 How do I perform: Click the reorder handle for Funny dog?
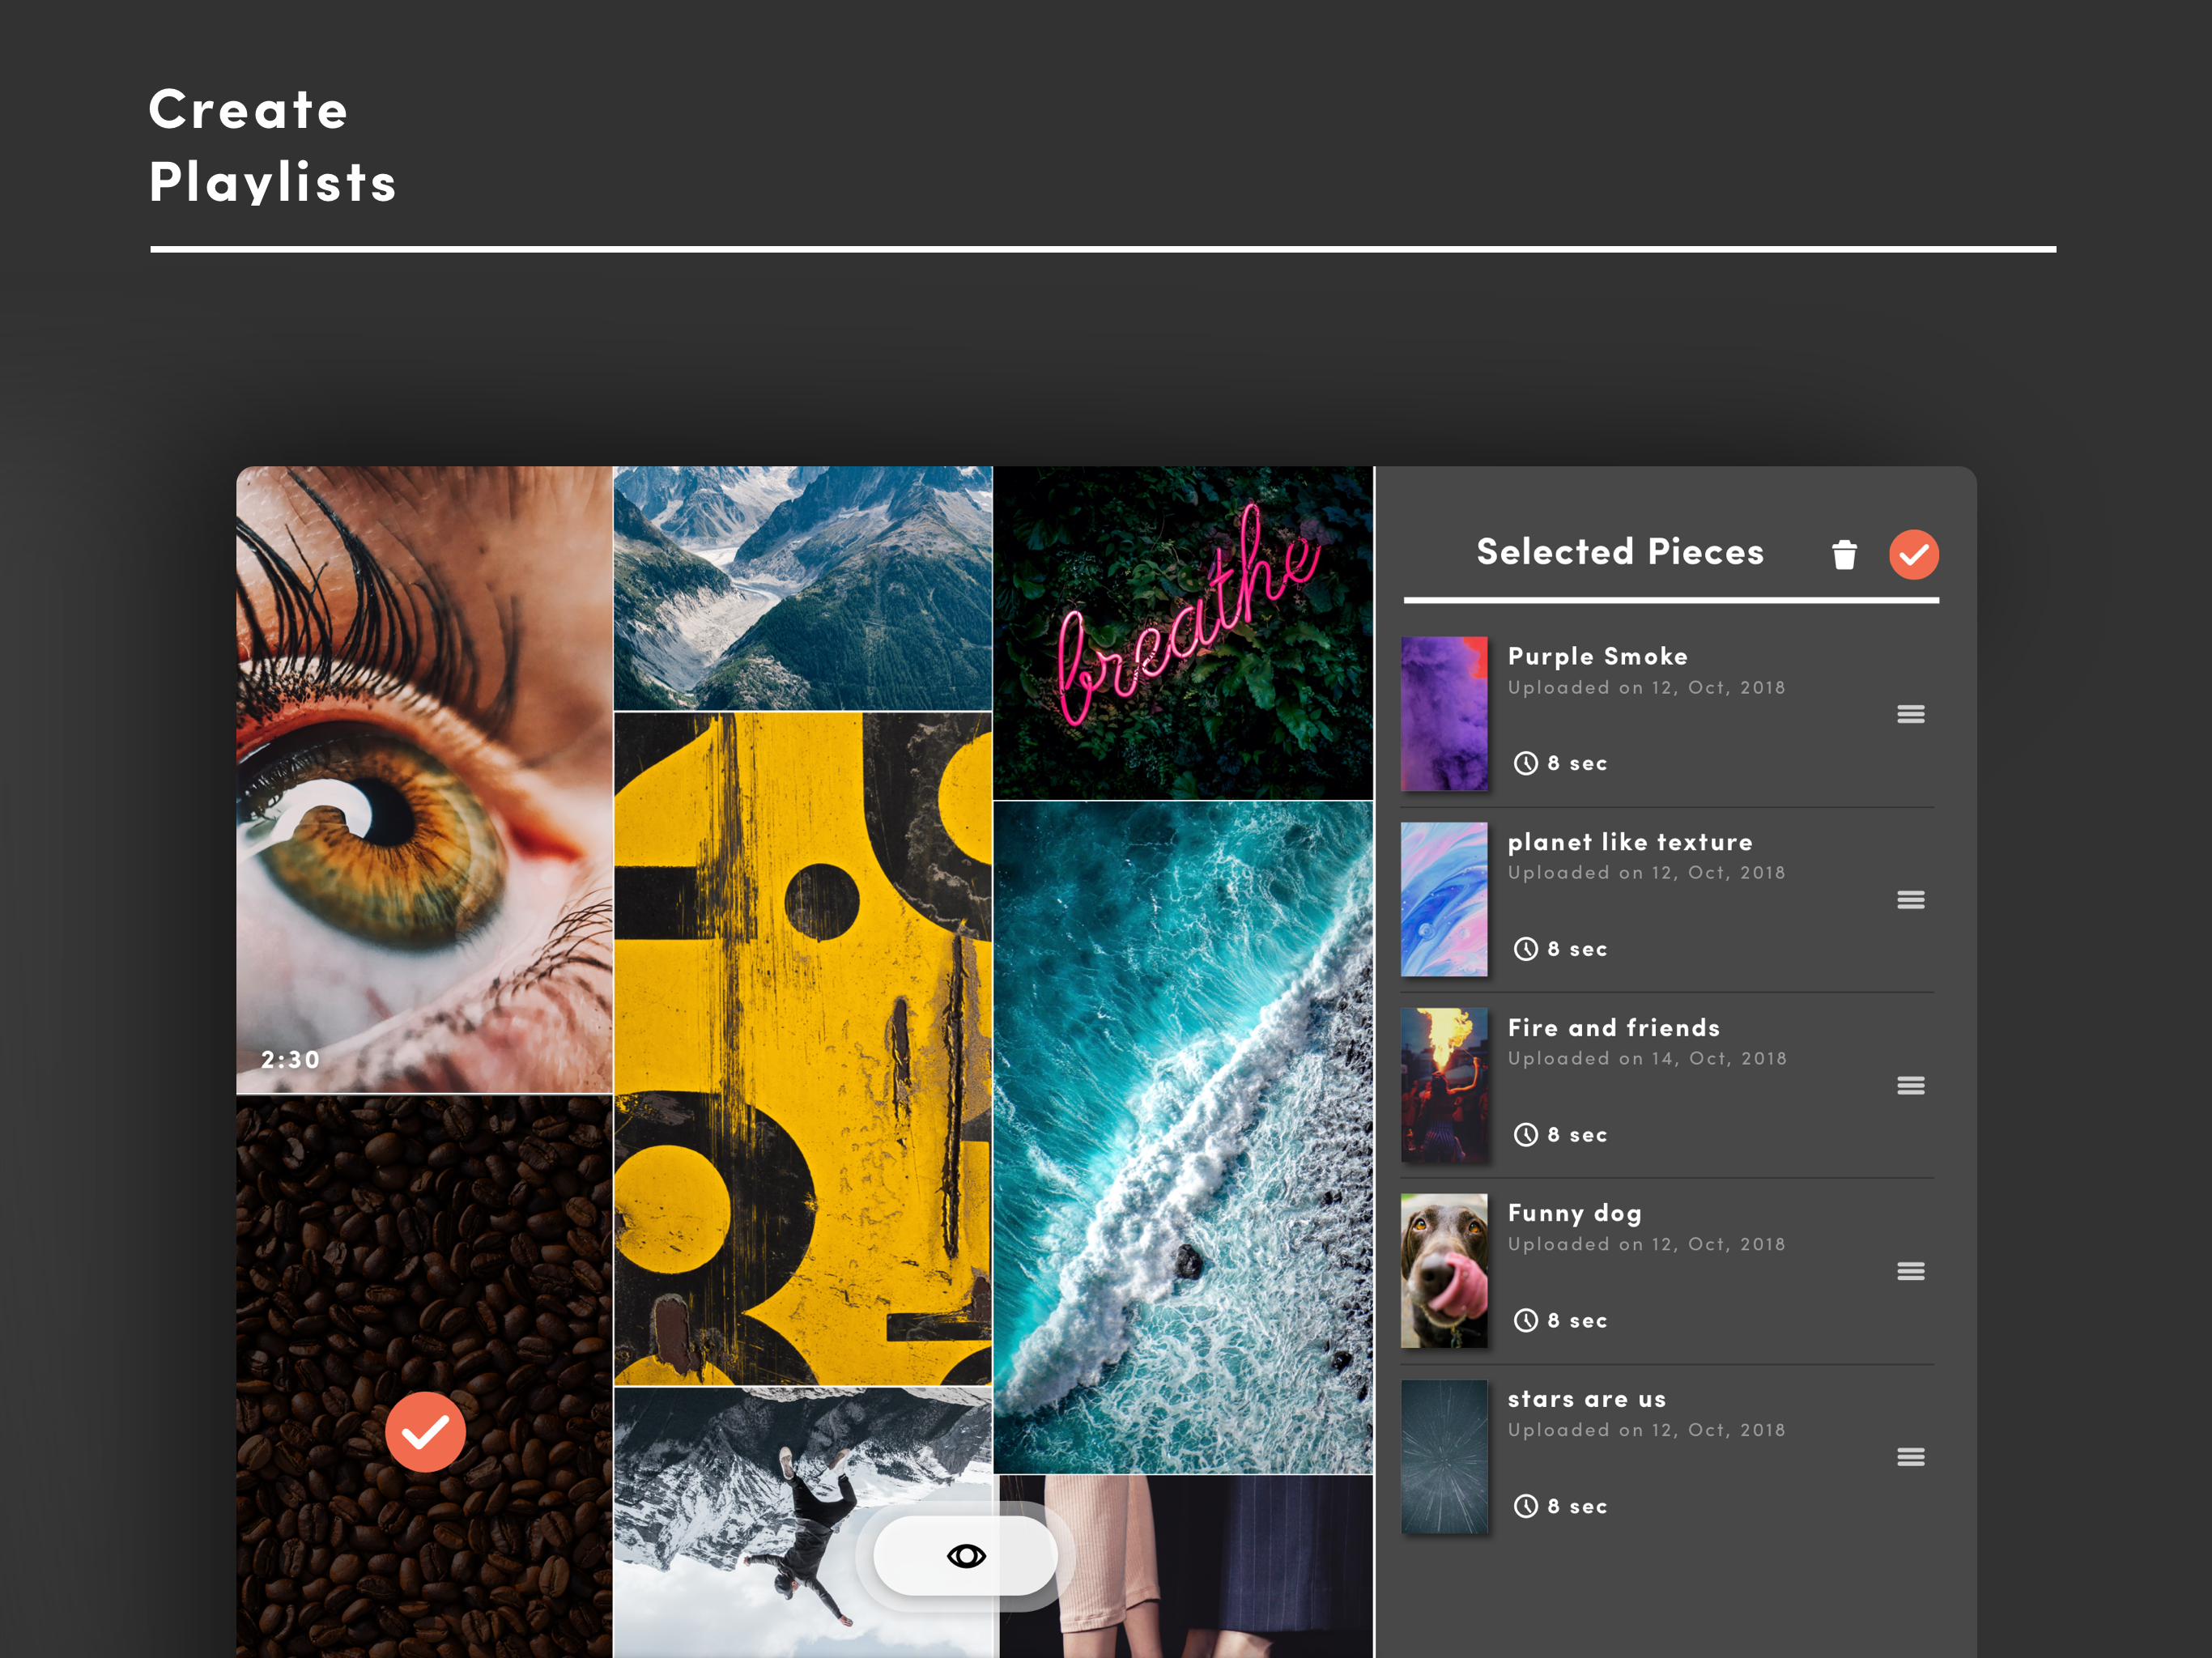(1910, 1271)
